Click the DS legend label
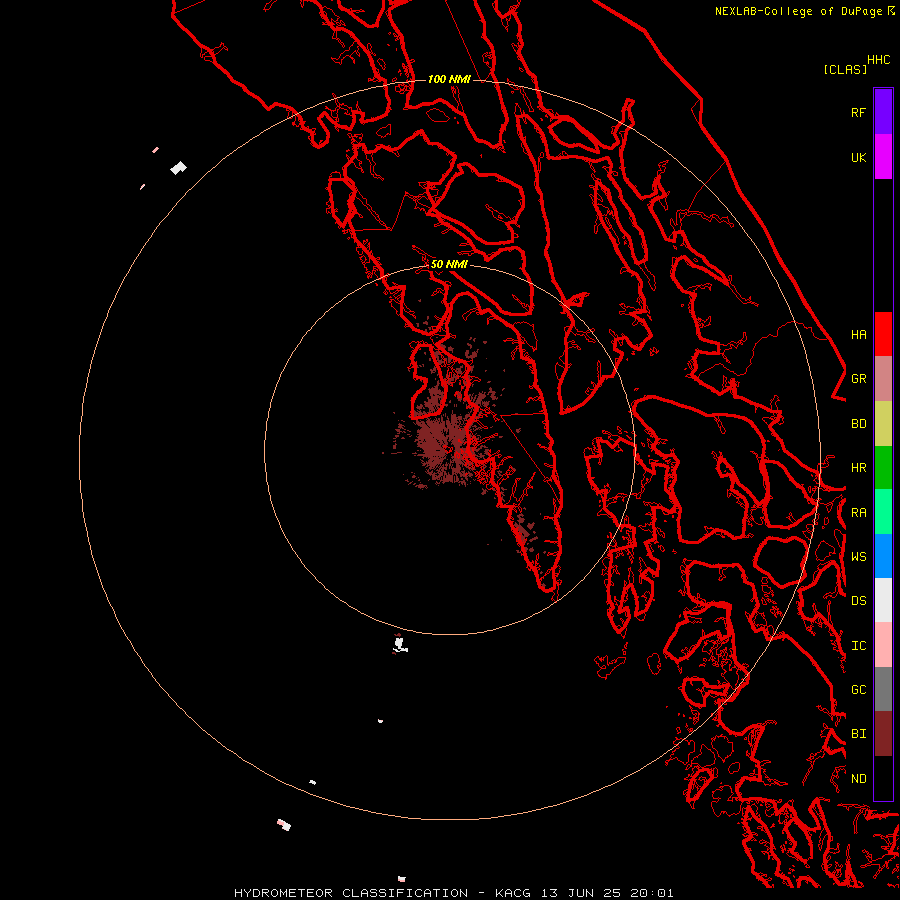 pyautogui.click(x=858, y=600)
